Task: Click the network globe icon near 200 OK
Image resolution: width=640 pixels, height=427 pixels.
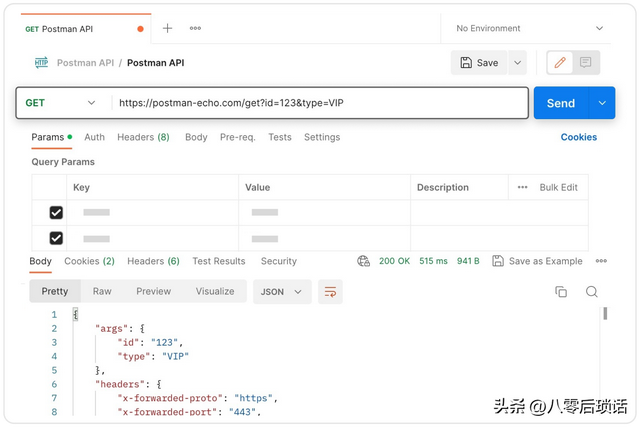Action: (363, 261)
